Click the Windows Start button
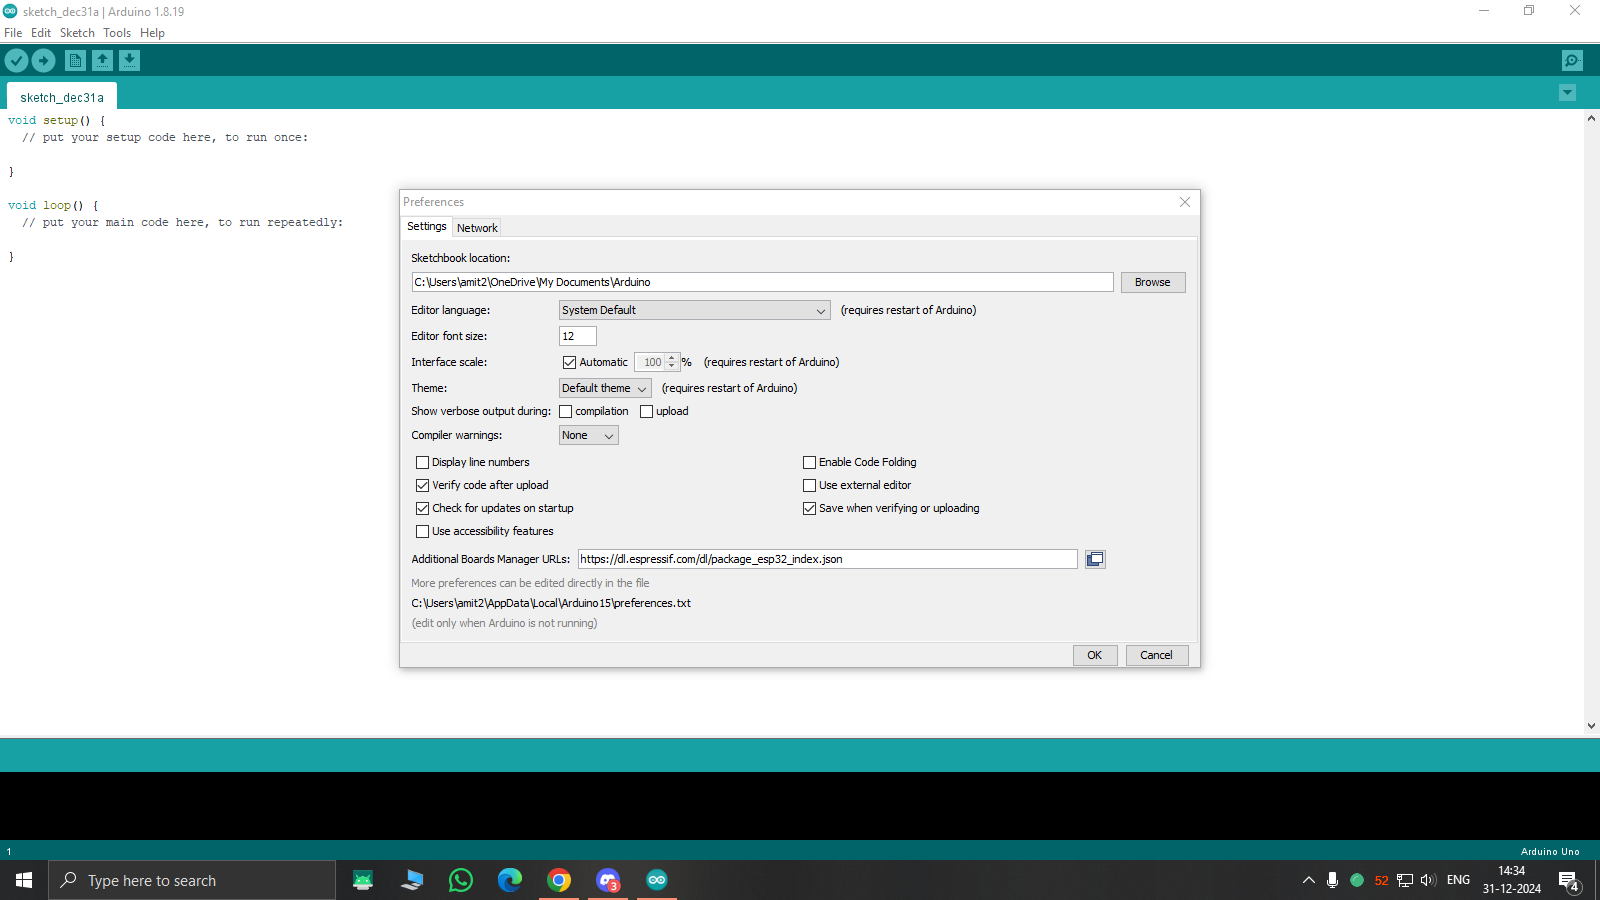 (24, 880)
